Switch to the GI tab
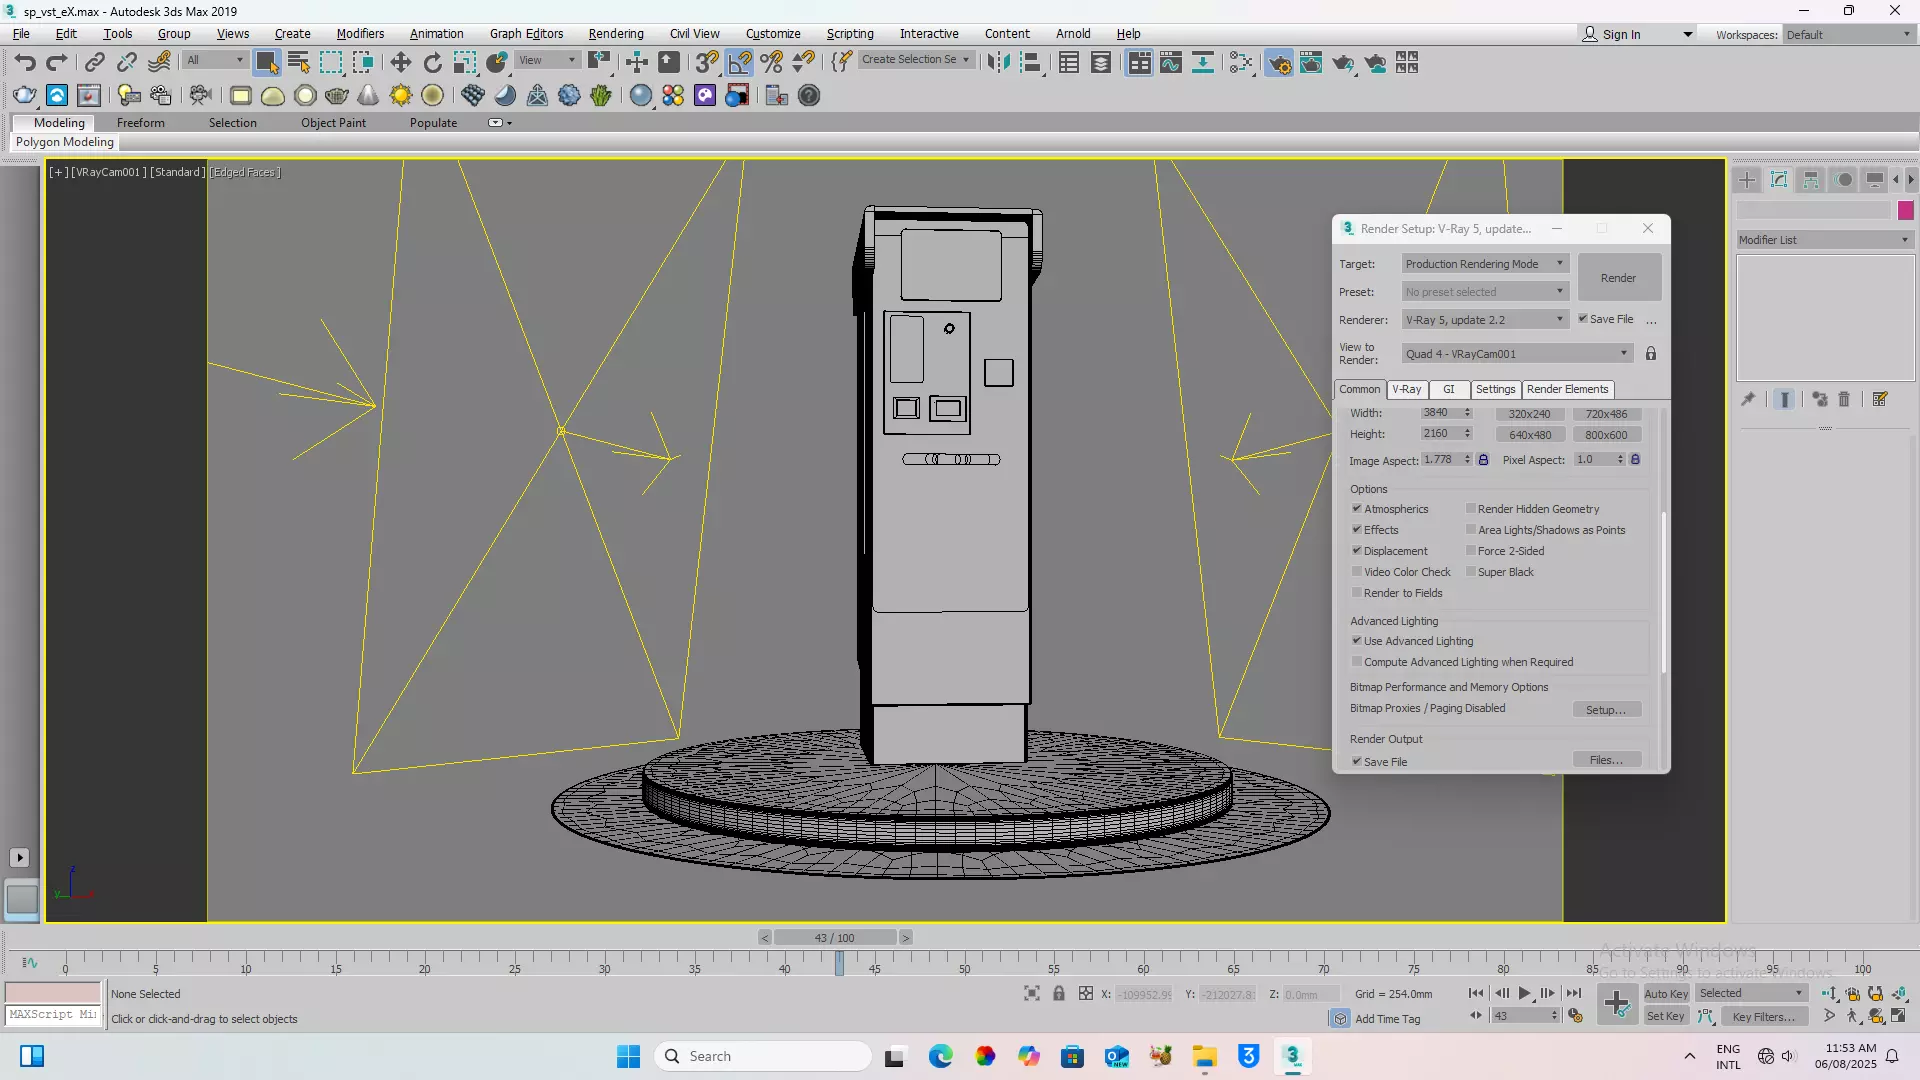Image resolution: width=1920 pixels, height=1080 pixels. click(x=1448, y=389)
